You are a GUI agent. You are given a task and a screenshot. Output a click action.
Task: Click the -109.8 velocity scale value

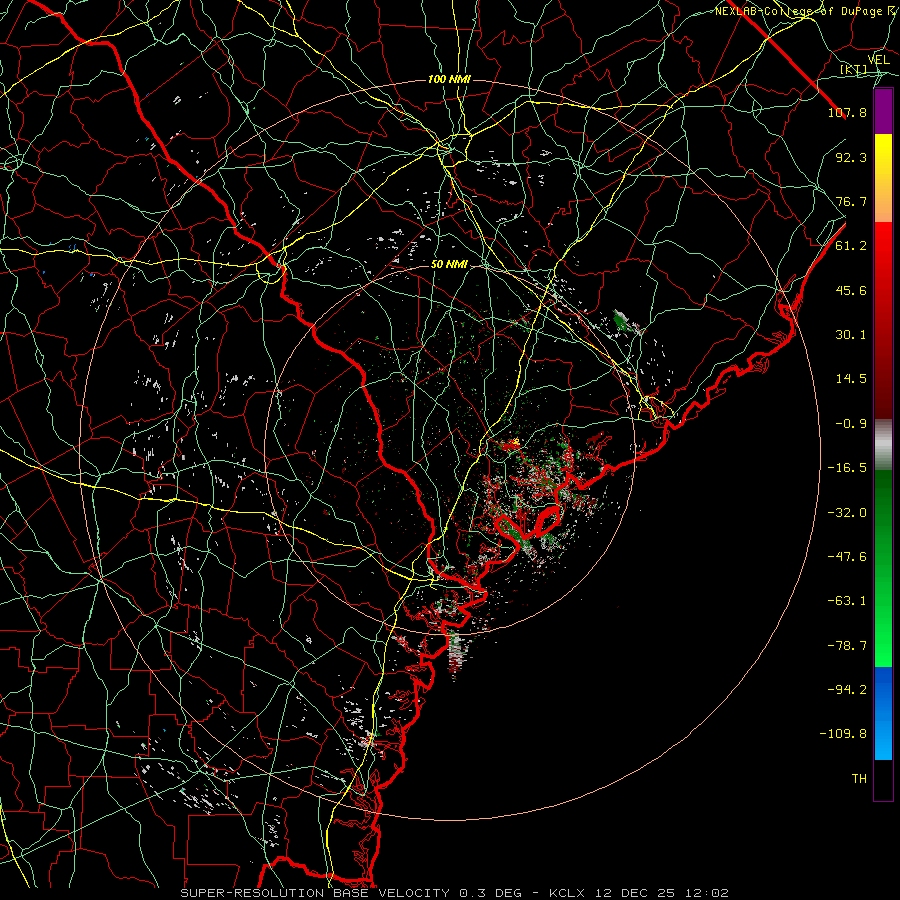[x=843, y=734]
